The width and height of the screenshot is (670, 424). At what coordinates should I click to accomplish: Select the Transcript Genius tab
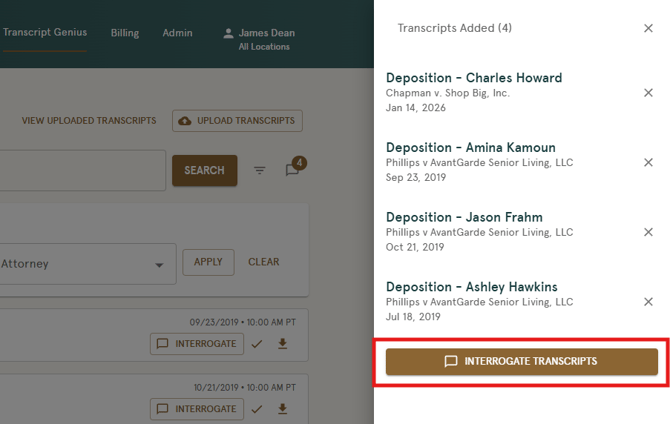[x=44, y=33]
